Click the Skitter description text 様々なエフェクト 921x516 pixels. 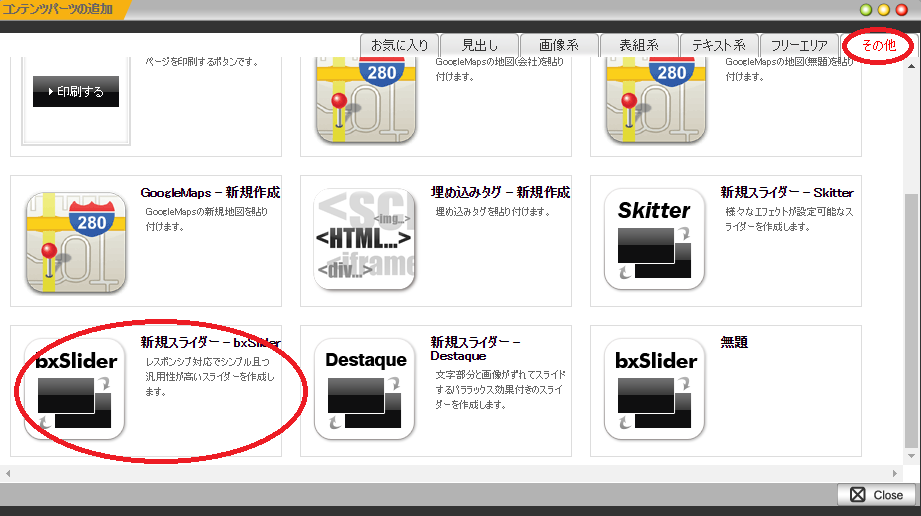(789, 219)
